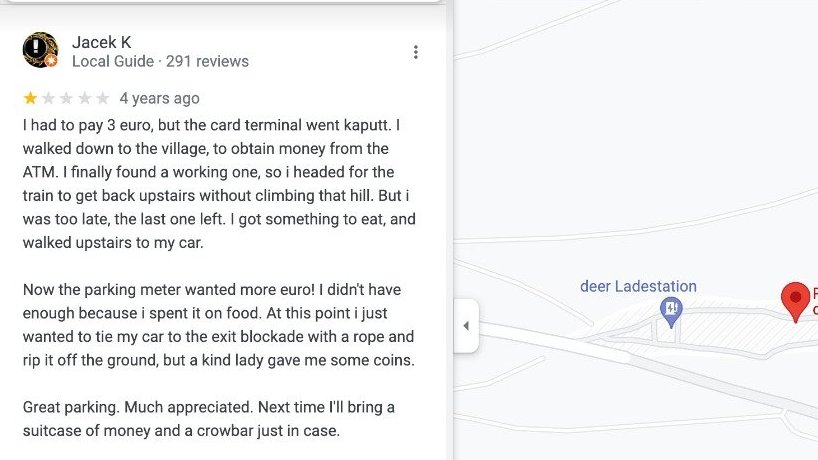This screenshot has height=460, width=818.
Task: Click the paragraph starting 'I had to pay'
Action: (219, 184)
